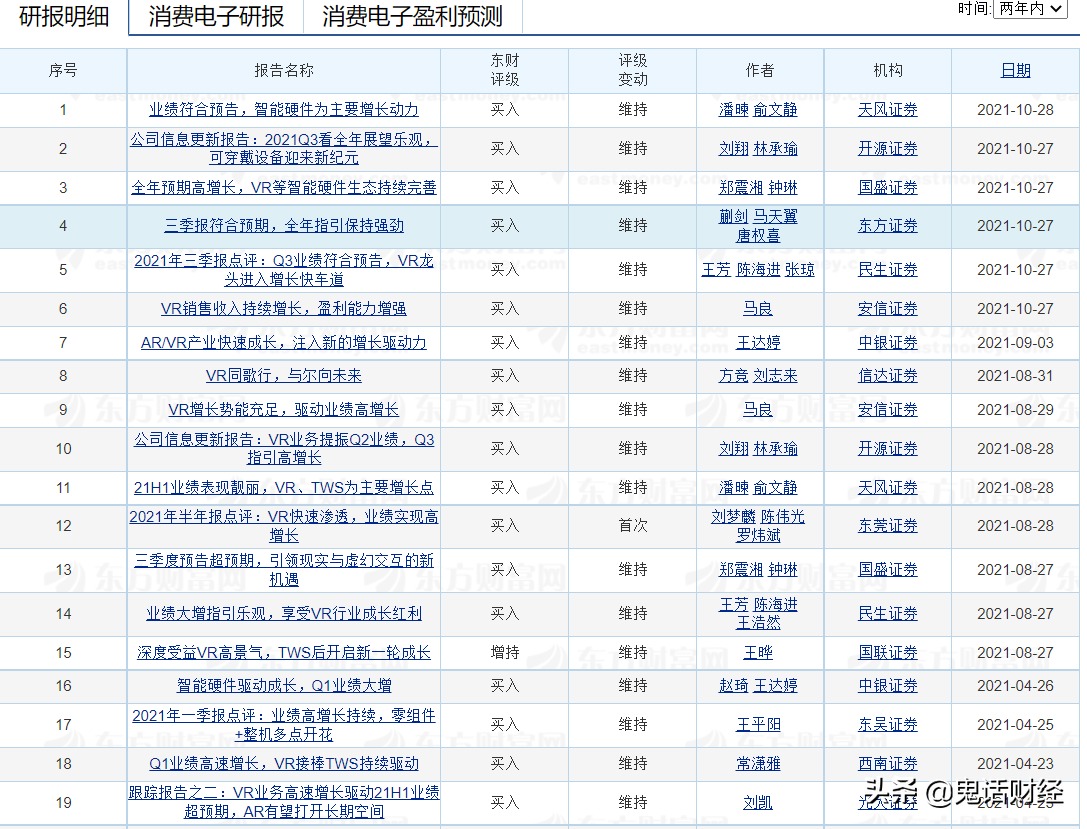Open report 2021年三季报点评：Q3业绩符合预告

284,270
